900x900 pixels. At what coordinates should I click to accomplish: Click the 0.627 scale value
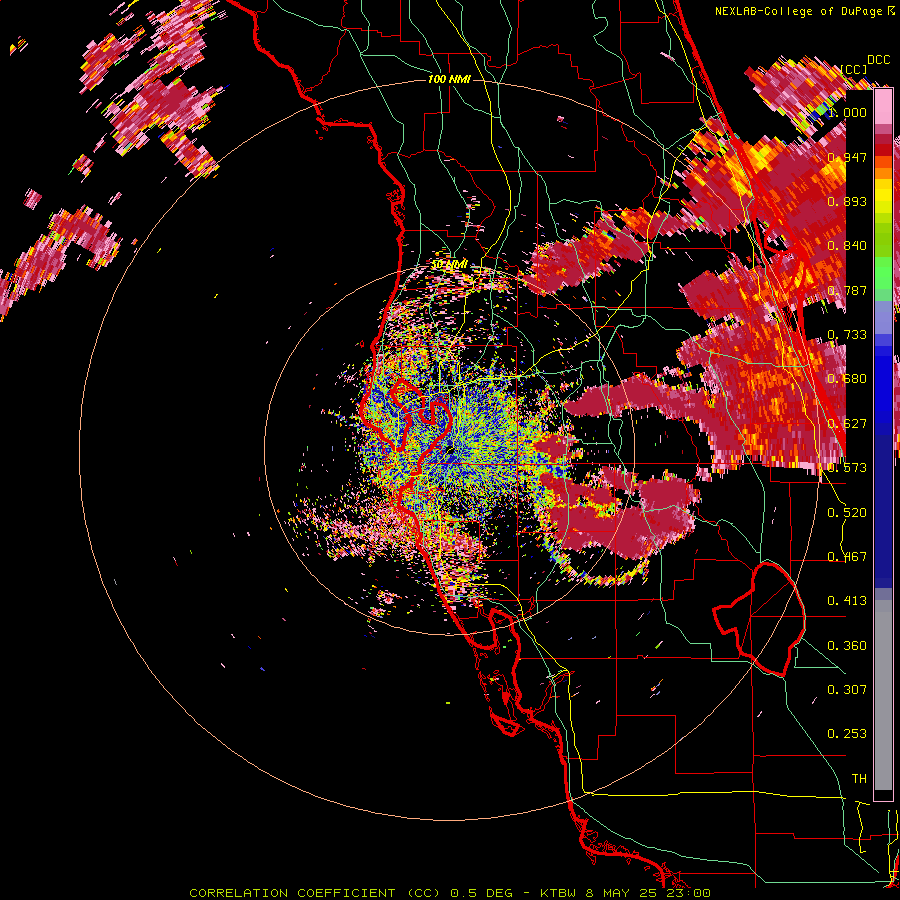[847, 424]
